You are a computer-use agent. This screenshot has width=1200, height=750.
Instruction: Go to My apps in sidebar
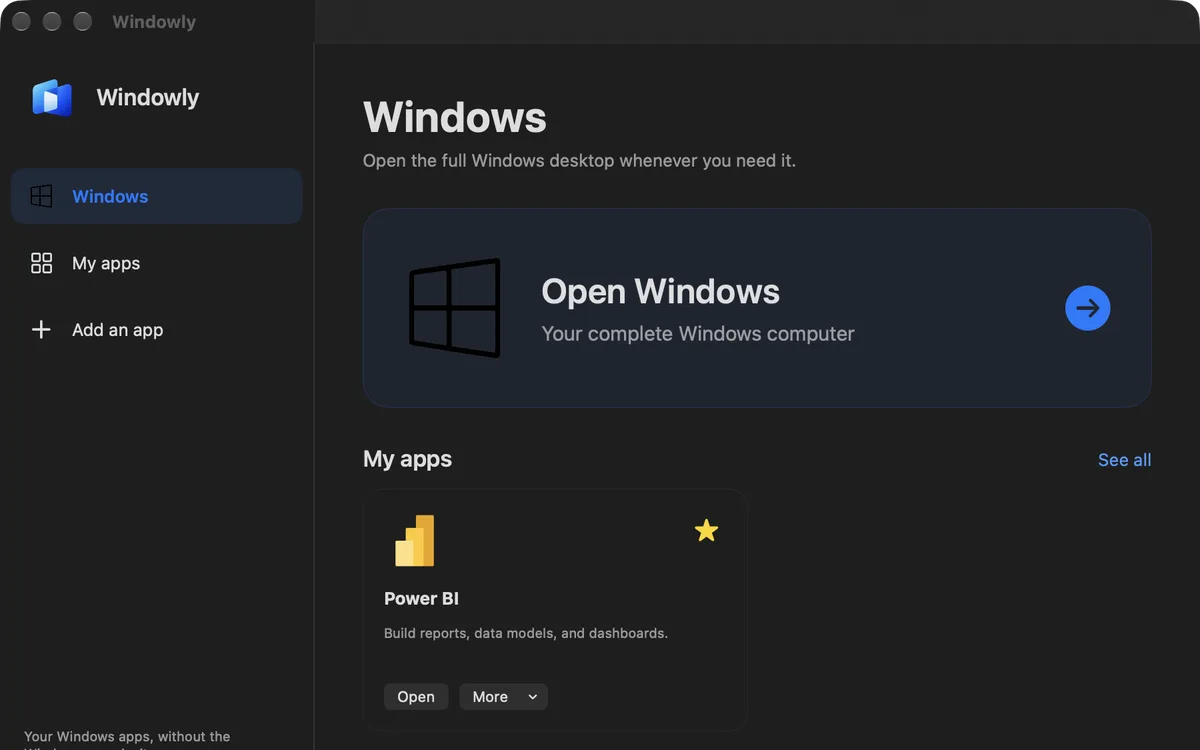coord(106,264)
